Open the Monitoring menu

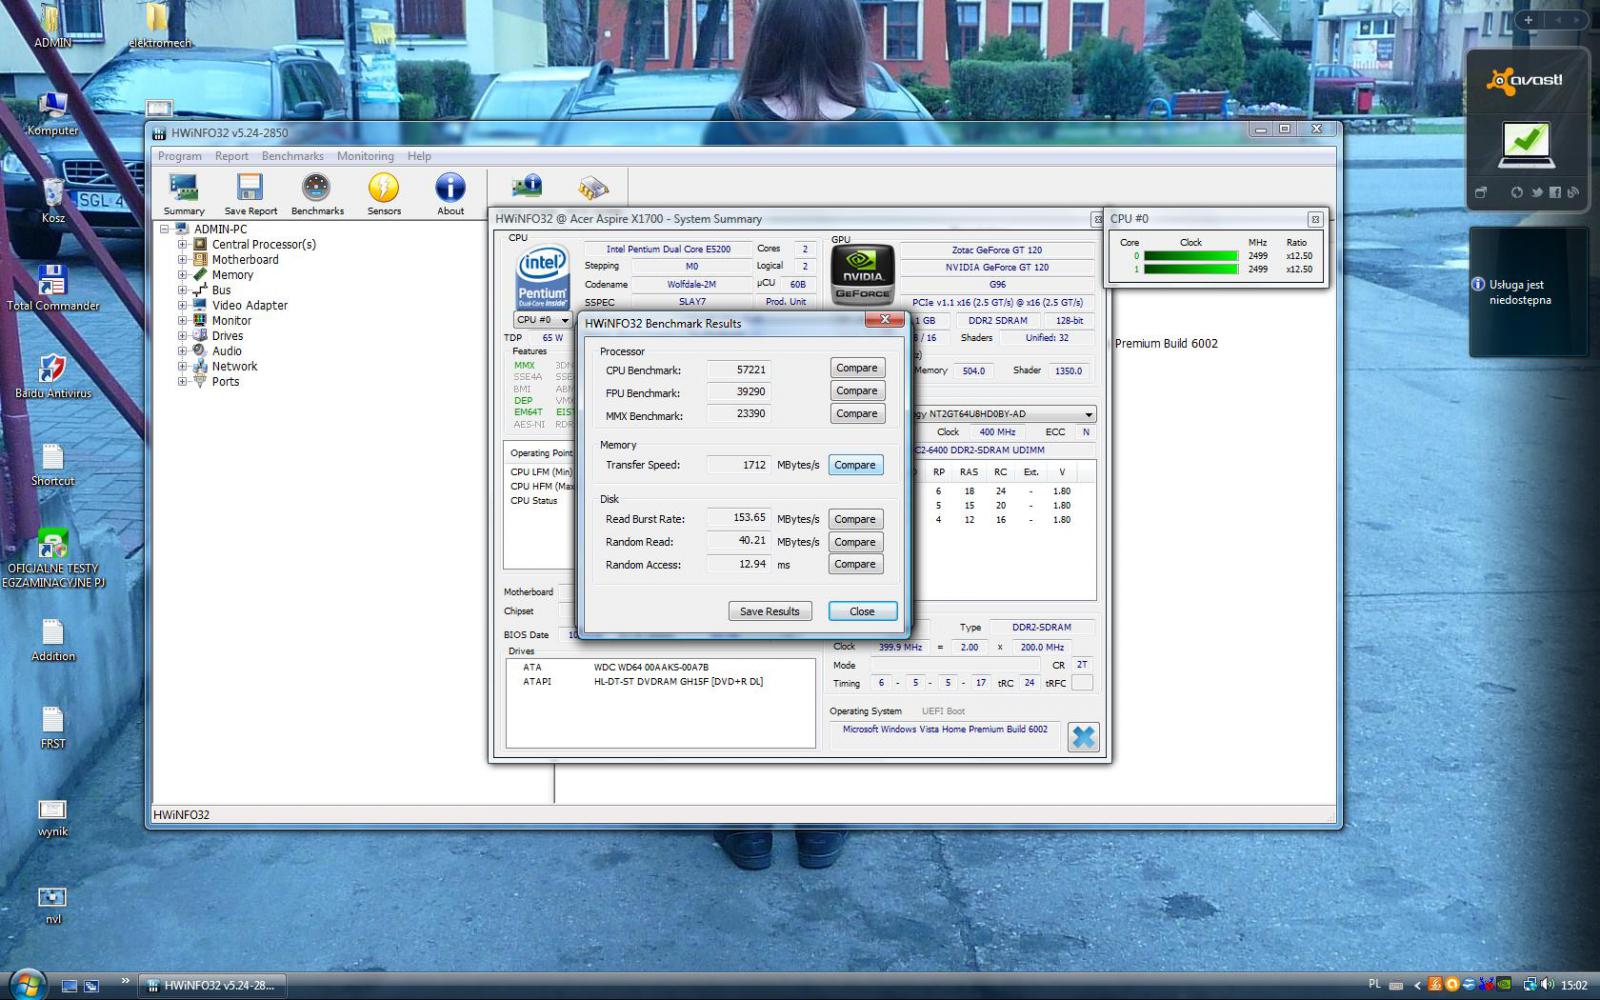coord(365,156)
